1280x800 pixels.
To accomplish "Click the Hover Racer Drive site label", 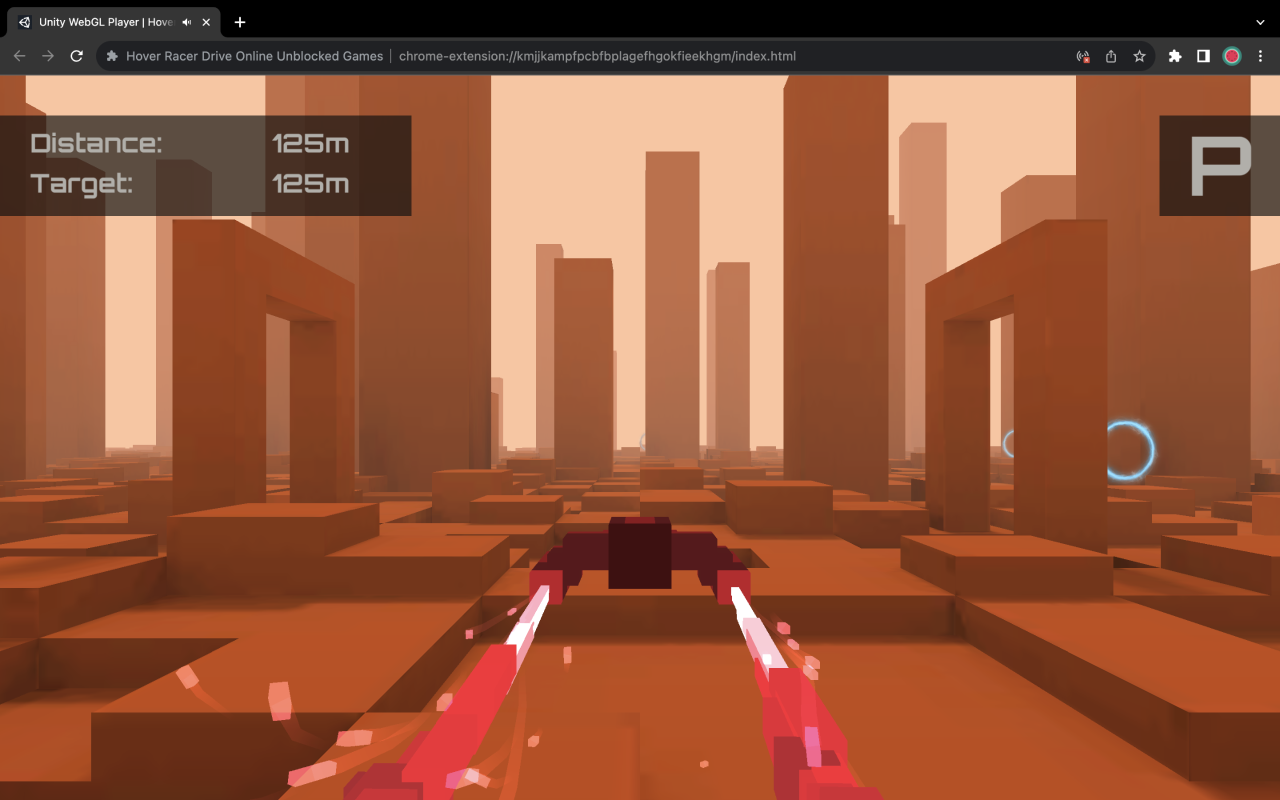I will click(x=254, y=56).
